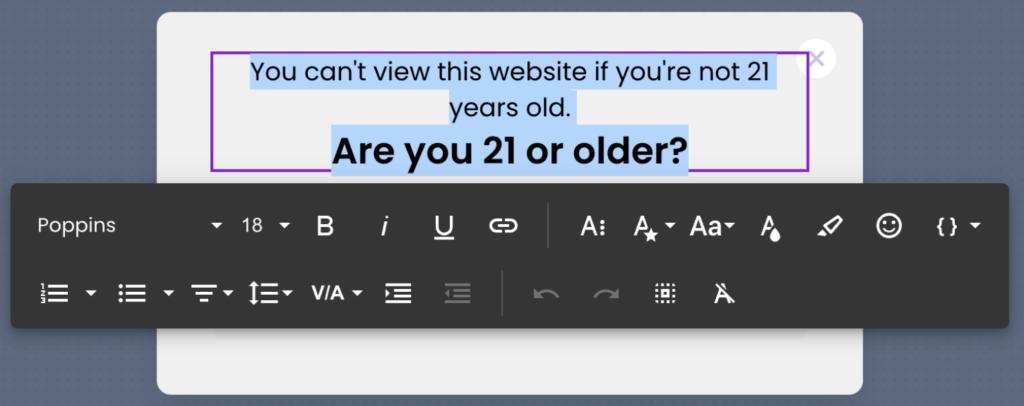Toggle bold formatting

(x=325, y=226)
